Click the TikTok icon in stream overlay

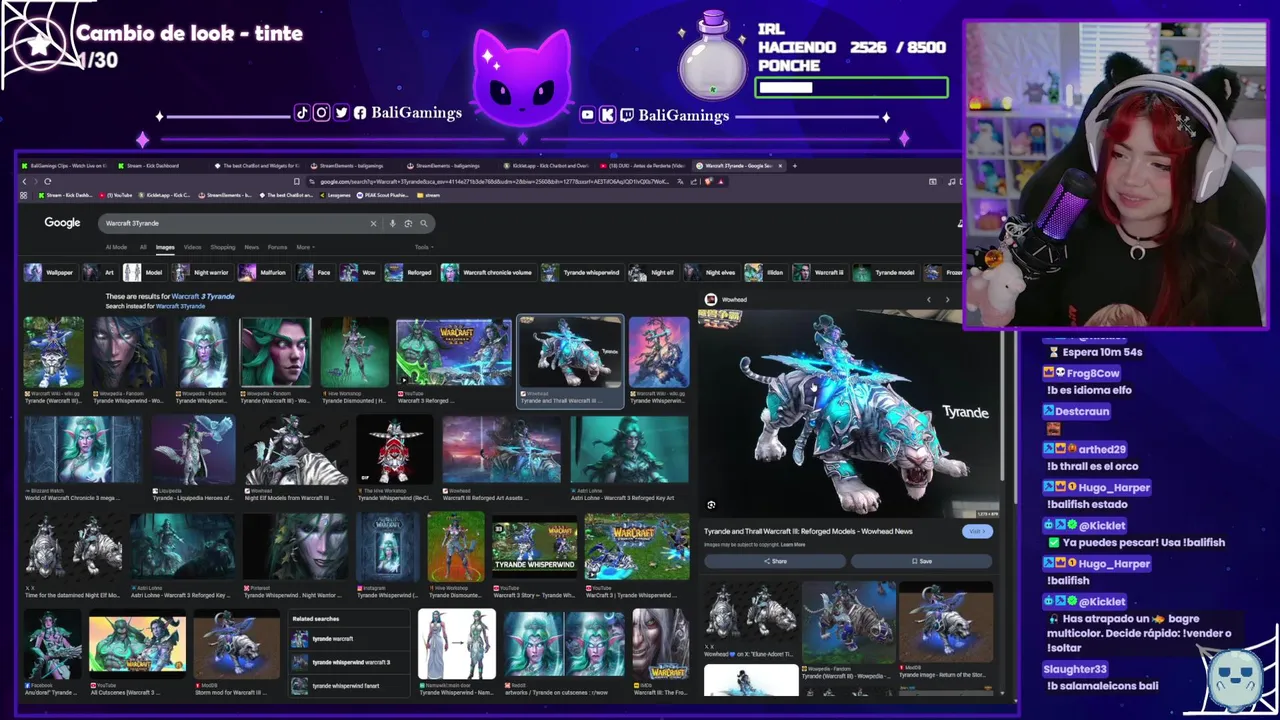coord(302,113)
